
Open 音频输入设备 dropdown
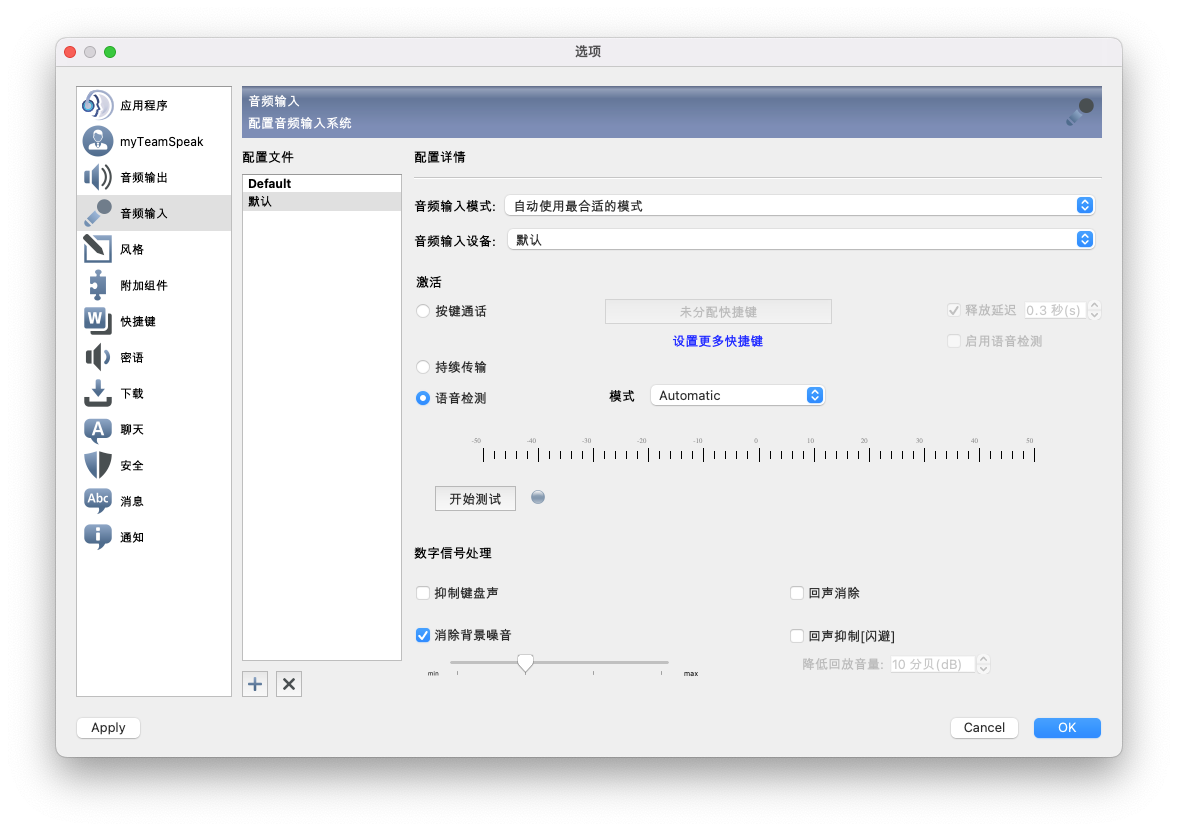799,240
